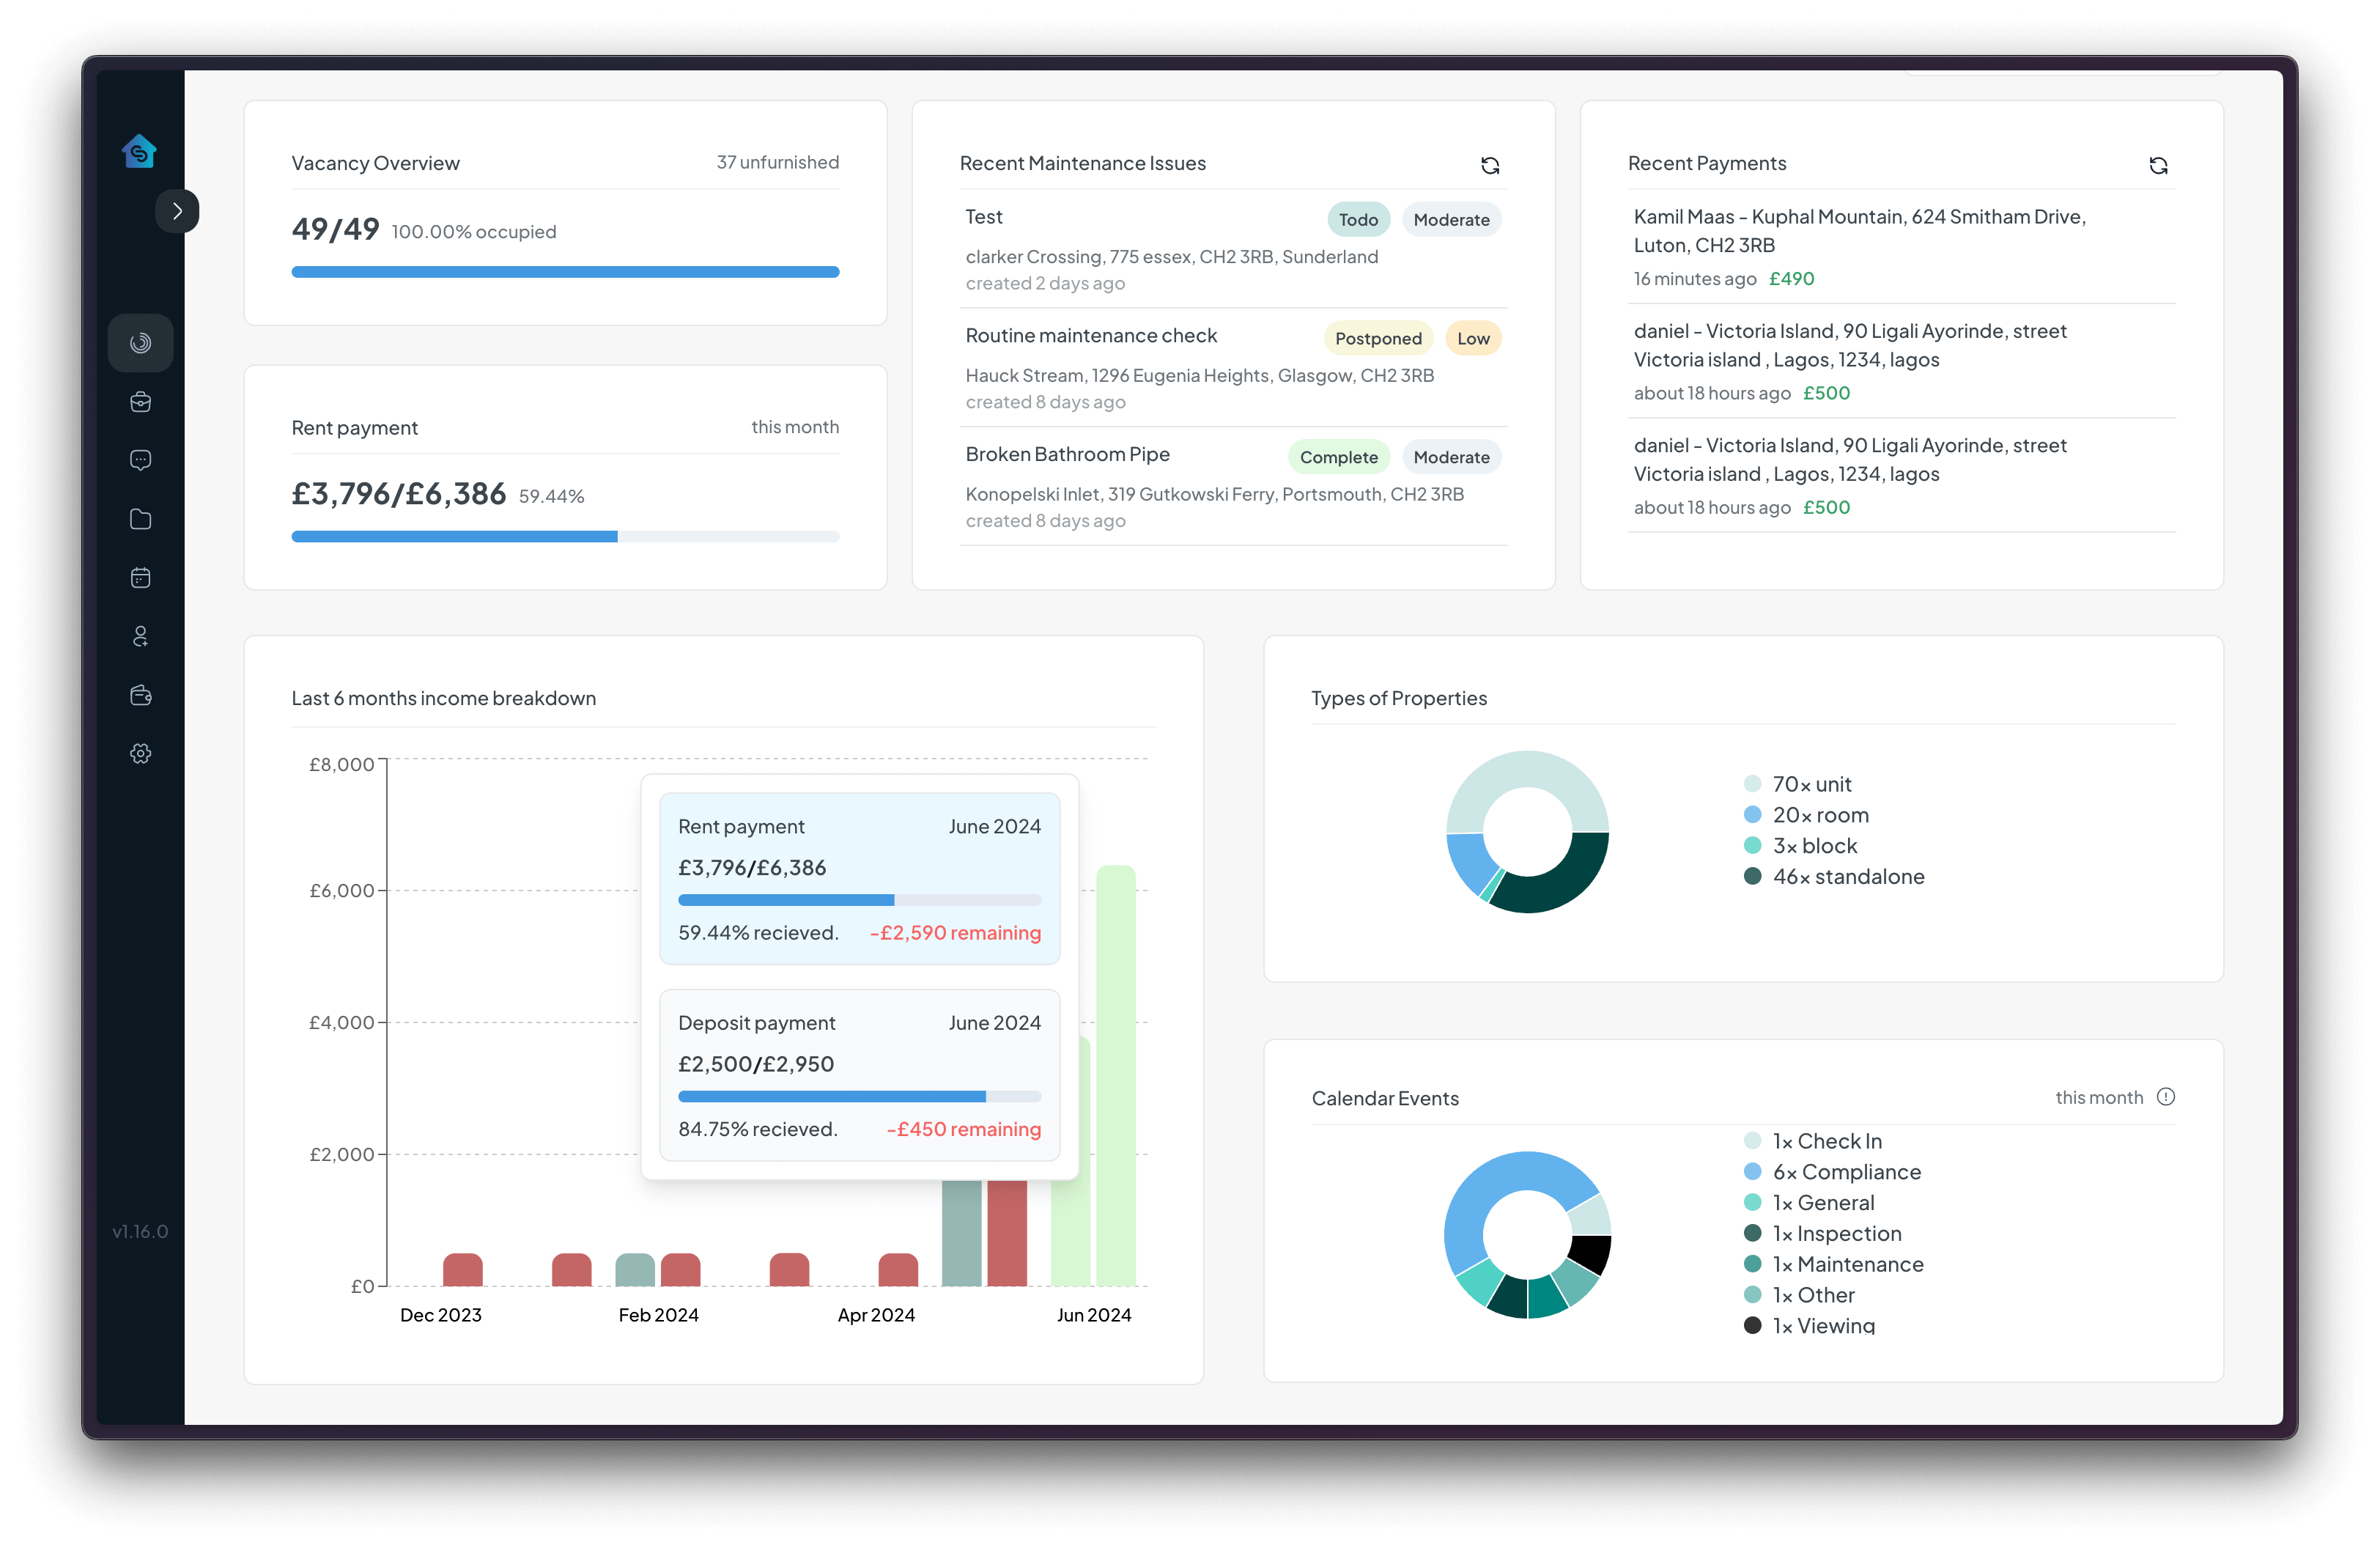Expand the sidebar with the chevron arrow
Image resolution: width=2380 pixels, height=1548 pixels.
(177, 211)
